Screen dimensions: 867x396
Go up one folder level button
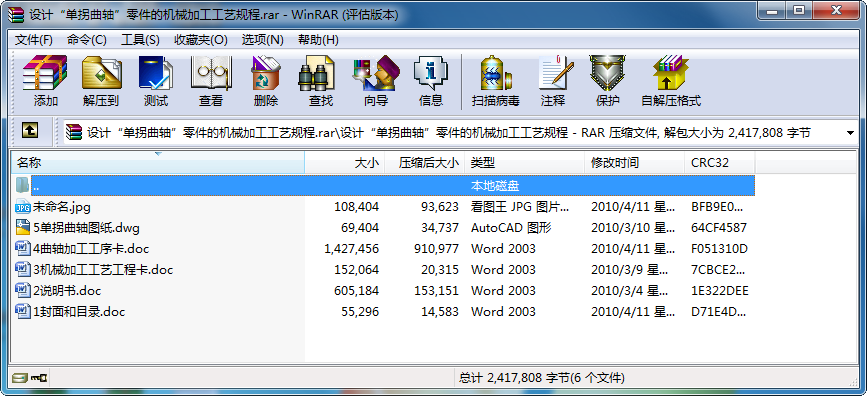[x=30, y=131]
